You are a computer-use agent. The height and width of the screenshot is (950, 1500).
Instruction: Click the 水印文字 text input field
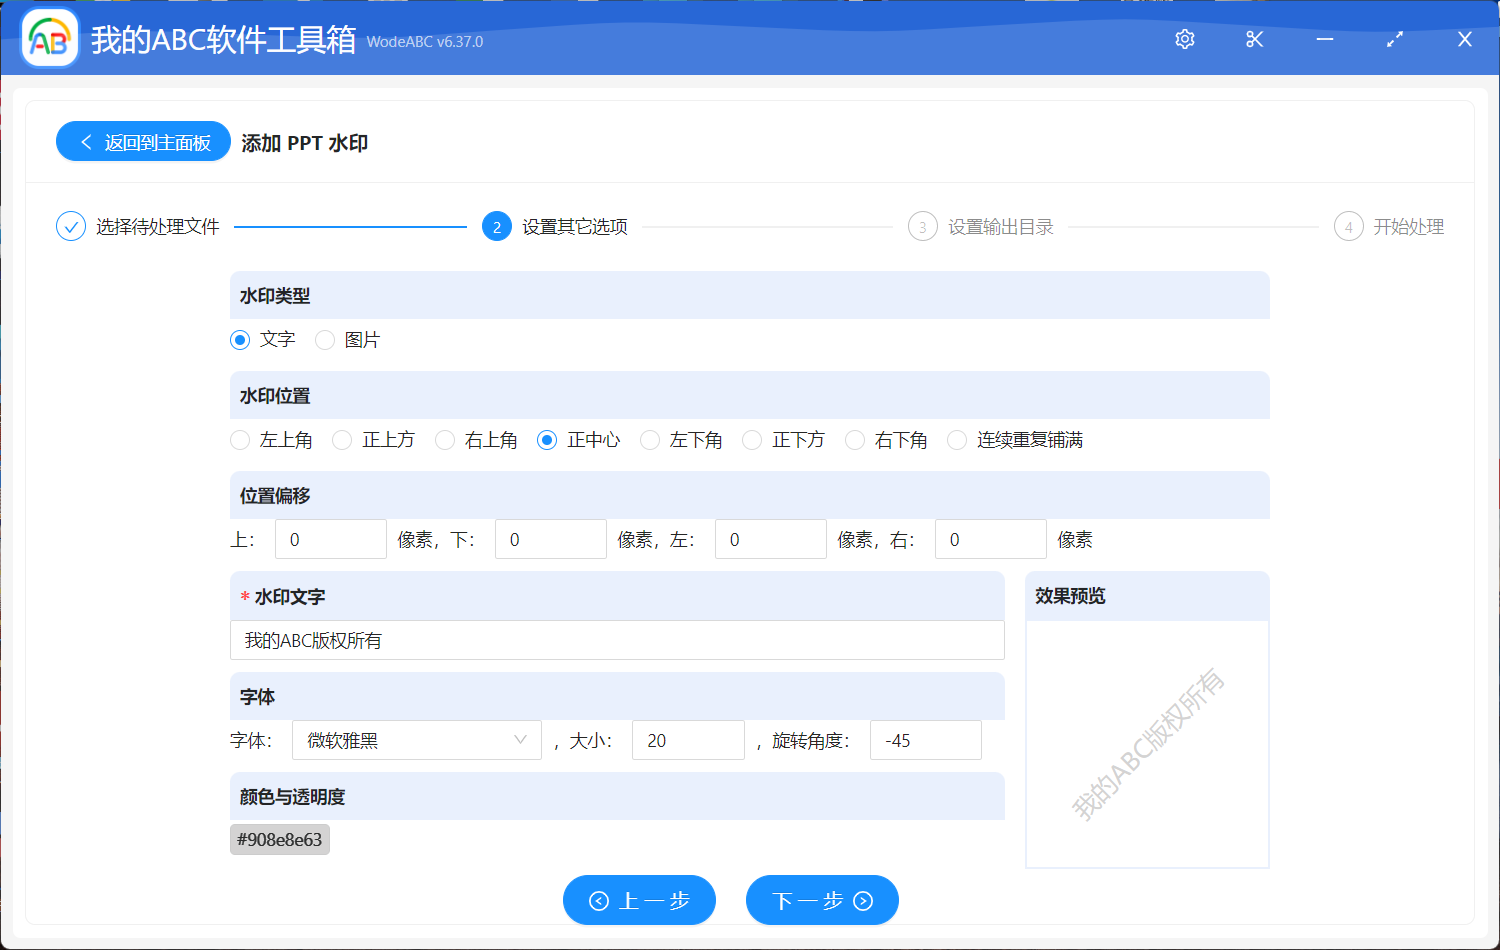coord(617,640)
